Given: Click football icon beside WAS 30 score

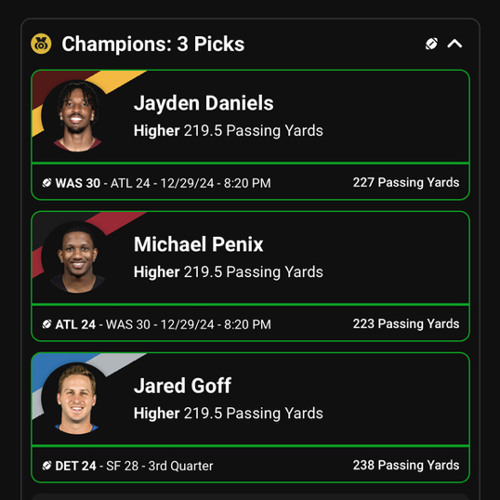Looking at the screenshot, I should click(47, 183).
